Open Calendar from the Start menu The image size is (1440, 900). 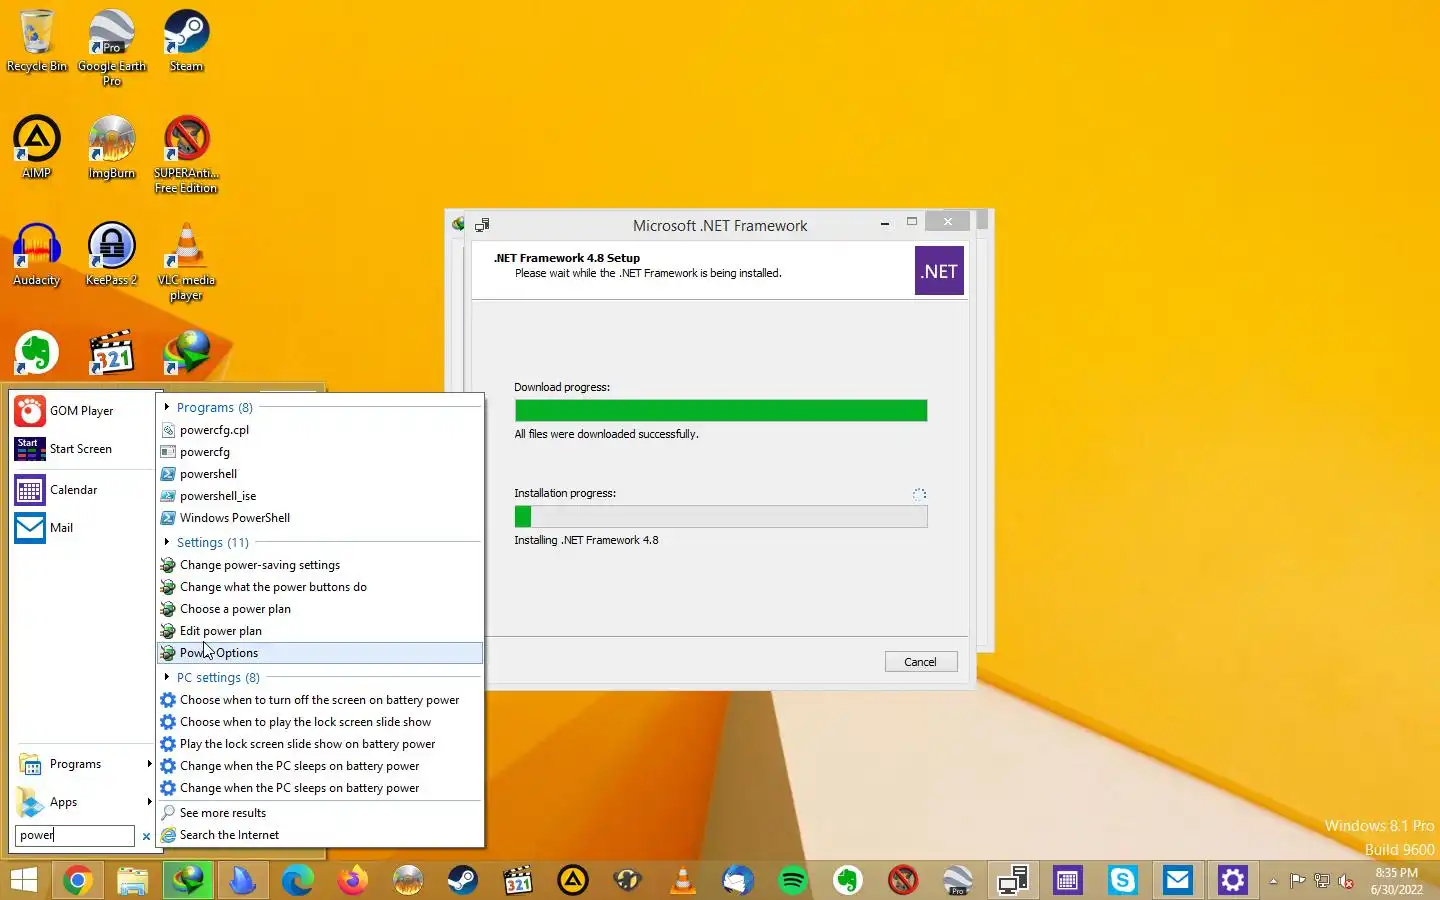[x=82, y=490]
